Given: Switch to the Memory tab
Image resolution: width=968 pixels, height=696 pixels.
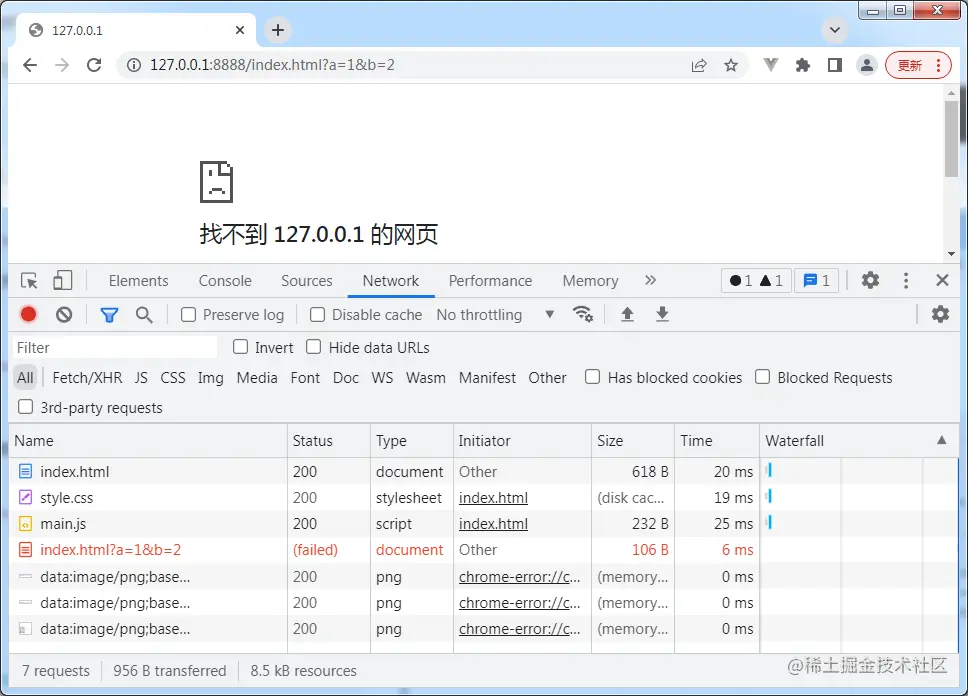Looking at the screenshot, I should pyautogui.click(x=590, y=281).
